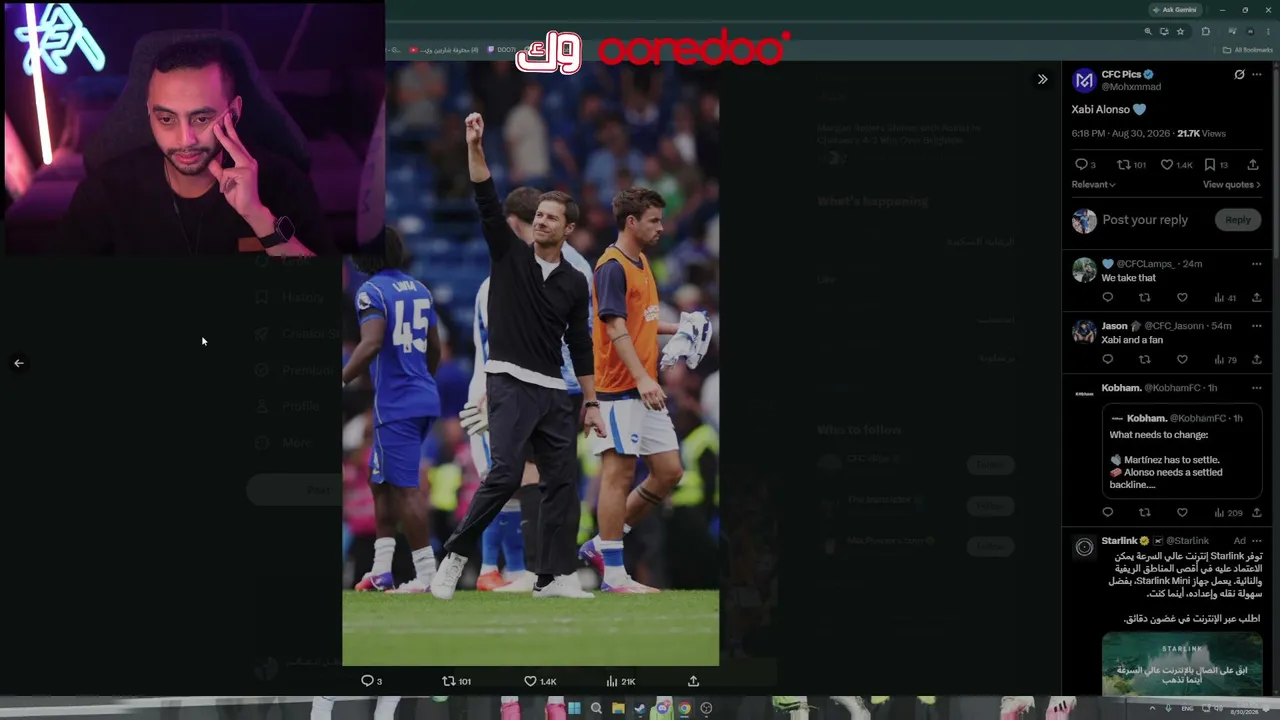
Task: Open All Bookmarks folder
Action: click(x=1247, y=50)
